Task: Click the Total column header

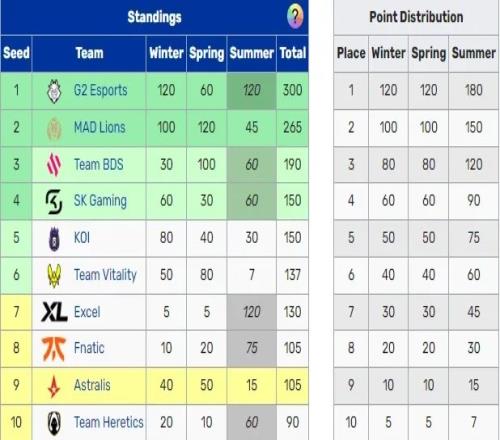Action: click(x=293, y=53)
